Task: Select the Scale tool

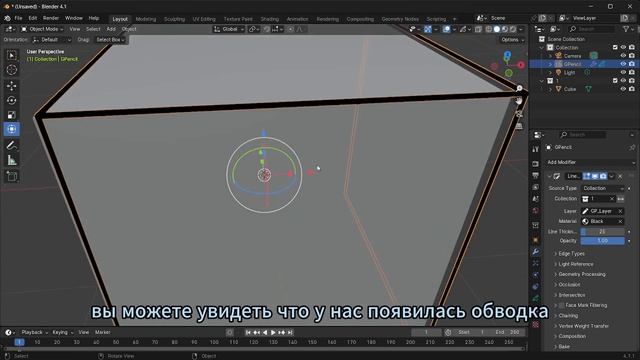Action: point(11,115)
